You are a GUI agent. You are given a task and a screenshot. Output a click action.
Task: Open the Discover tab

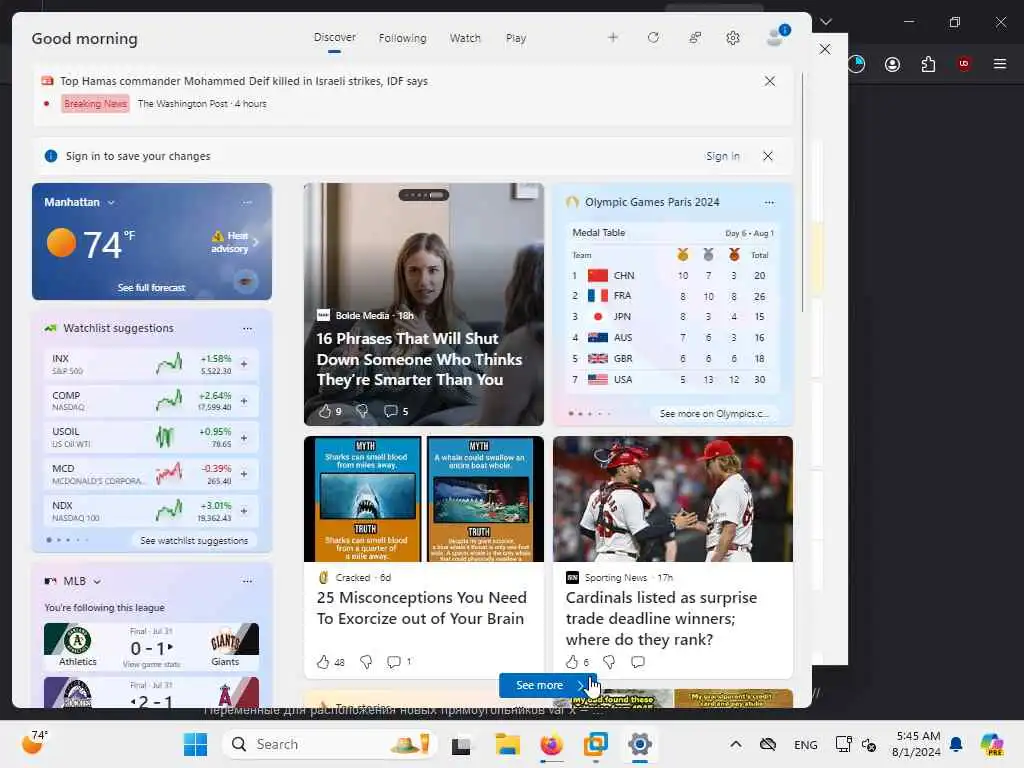tap(334, 38)
